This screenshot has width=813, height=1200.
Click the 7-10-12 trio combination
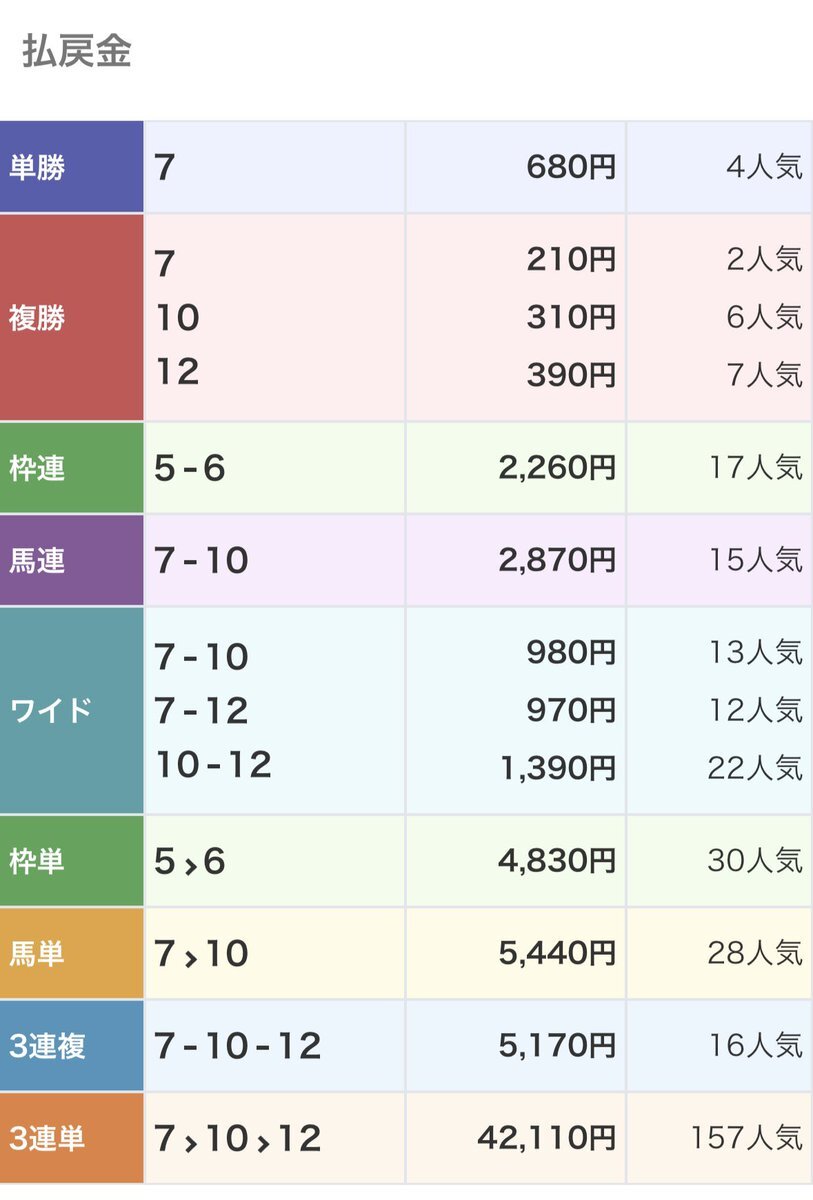238,1046
